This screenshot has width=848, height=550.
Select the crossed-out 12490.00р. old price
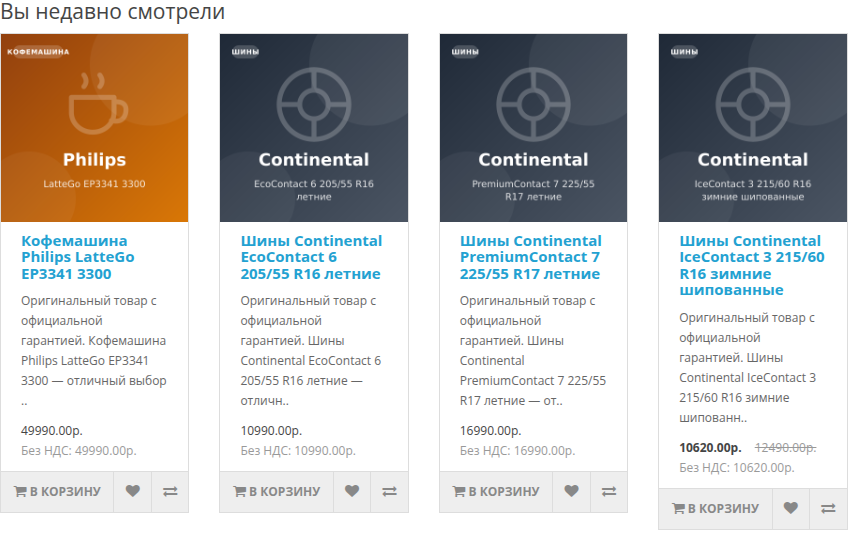pyautogui.click(x=785, y=448)
